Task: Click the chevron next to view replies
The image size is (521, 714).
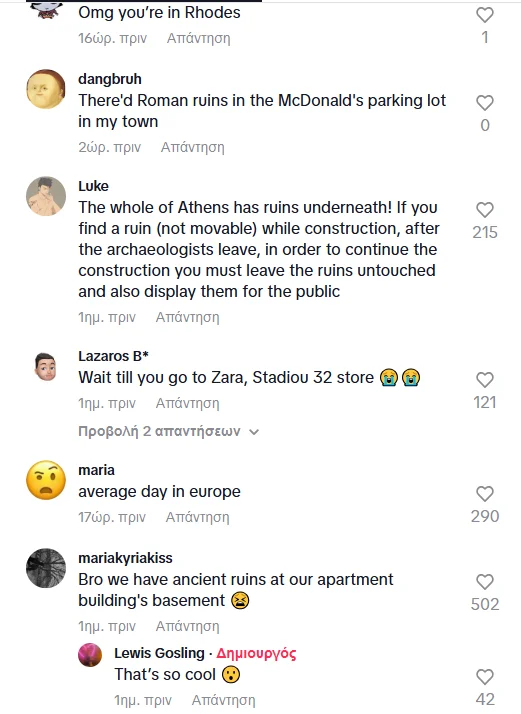Action: [254, 432]
